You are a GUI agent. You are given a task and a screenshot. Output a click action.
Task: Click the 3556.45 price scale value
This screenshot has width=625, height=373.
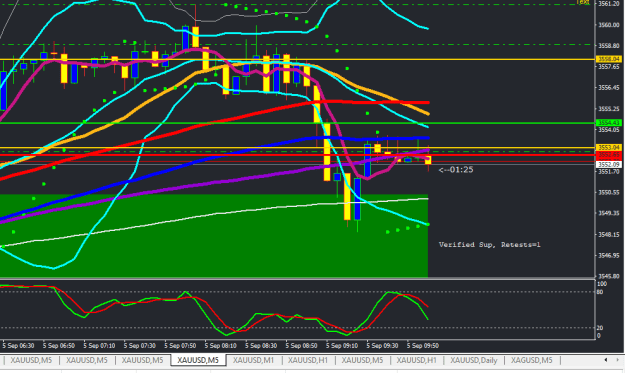tap(609, 88)
